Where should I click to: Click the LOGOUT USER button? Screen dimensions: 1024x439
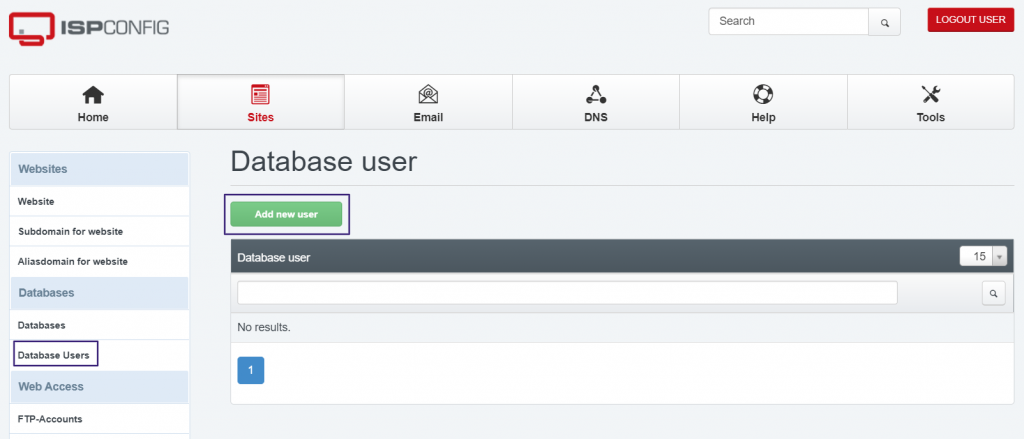(970, 20)
